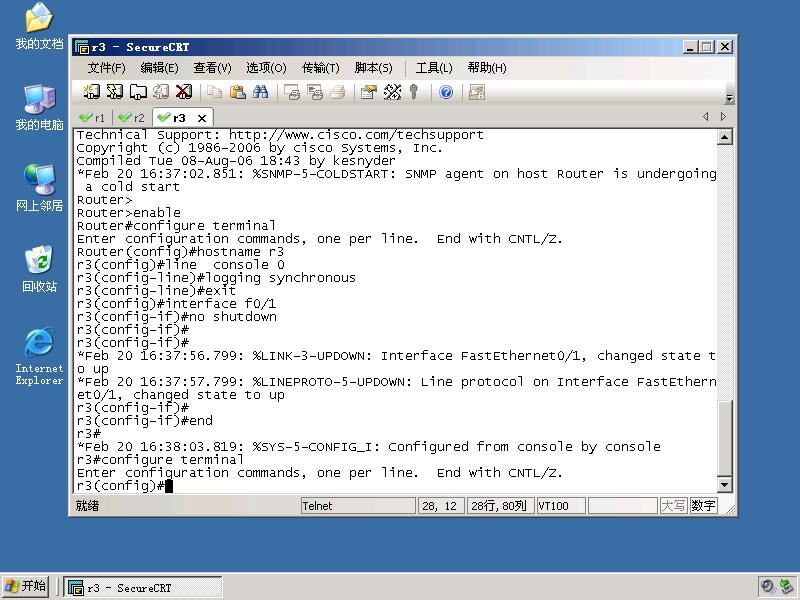
Task: Click the Find binoculars icon
Action: tap(260, 92)
